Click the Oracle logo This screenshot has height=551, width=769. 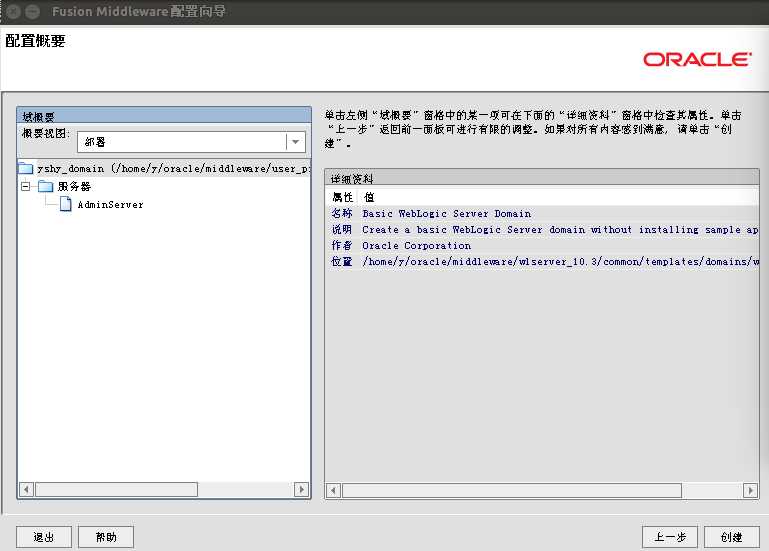[697, 60]
